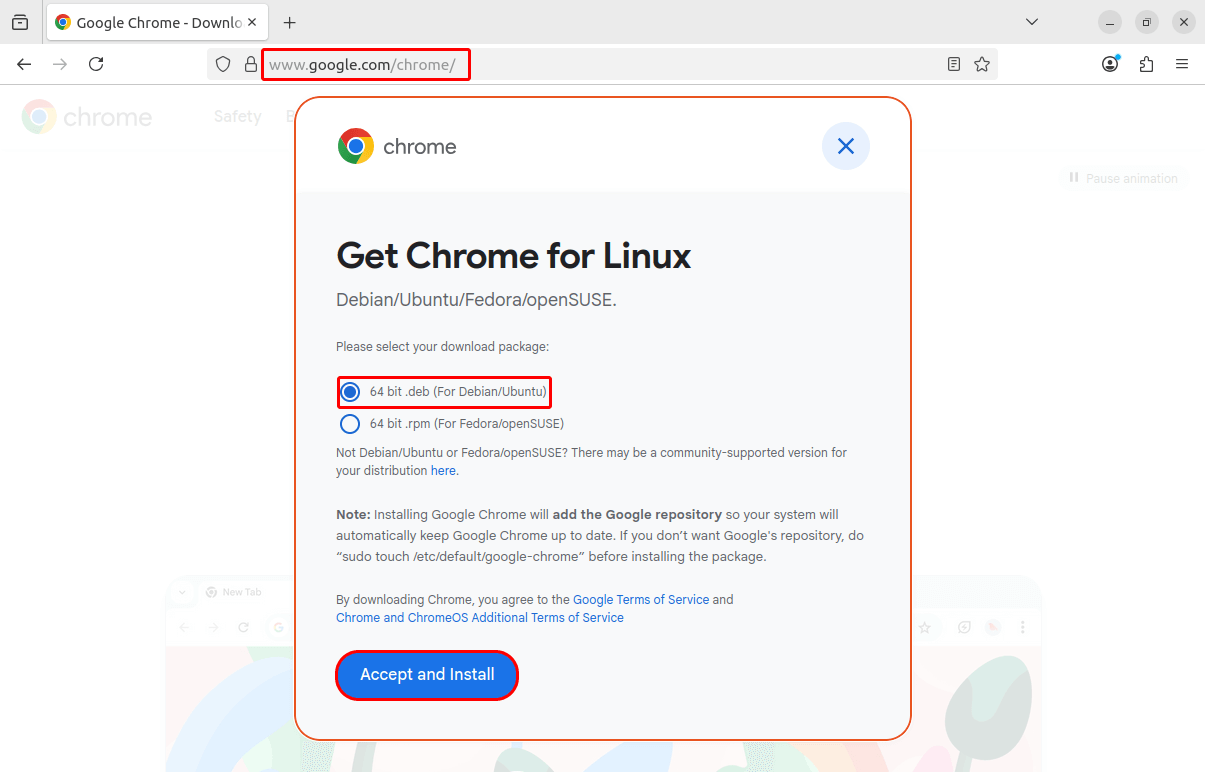This screenshot has width=1205, height=772.
Task: Bookmark this page with star
Action: pyautogui.click(x=982, y=64)
